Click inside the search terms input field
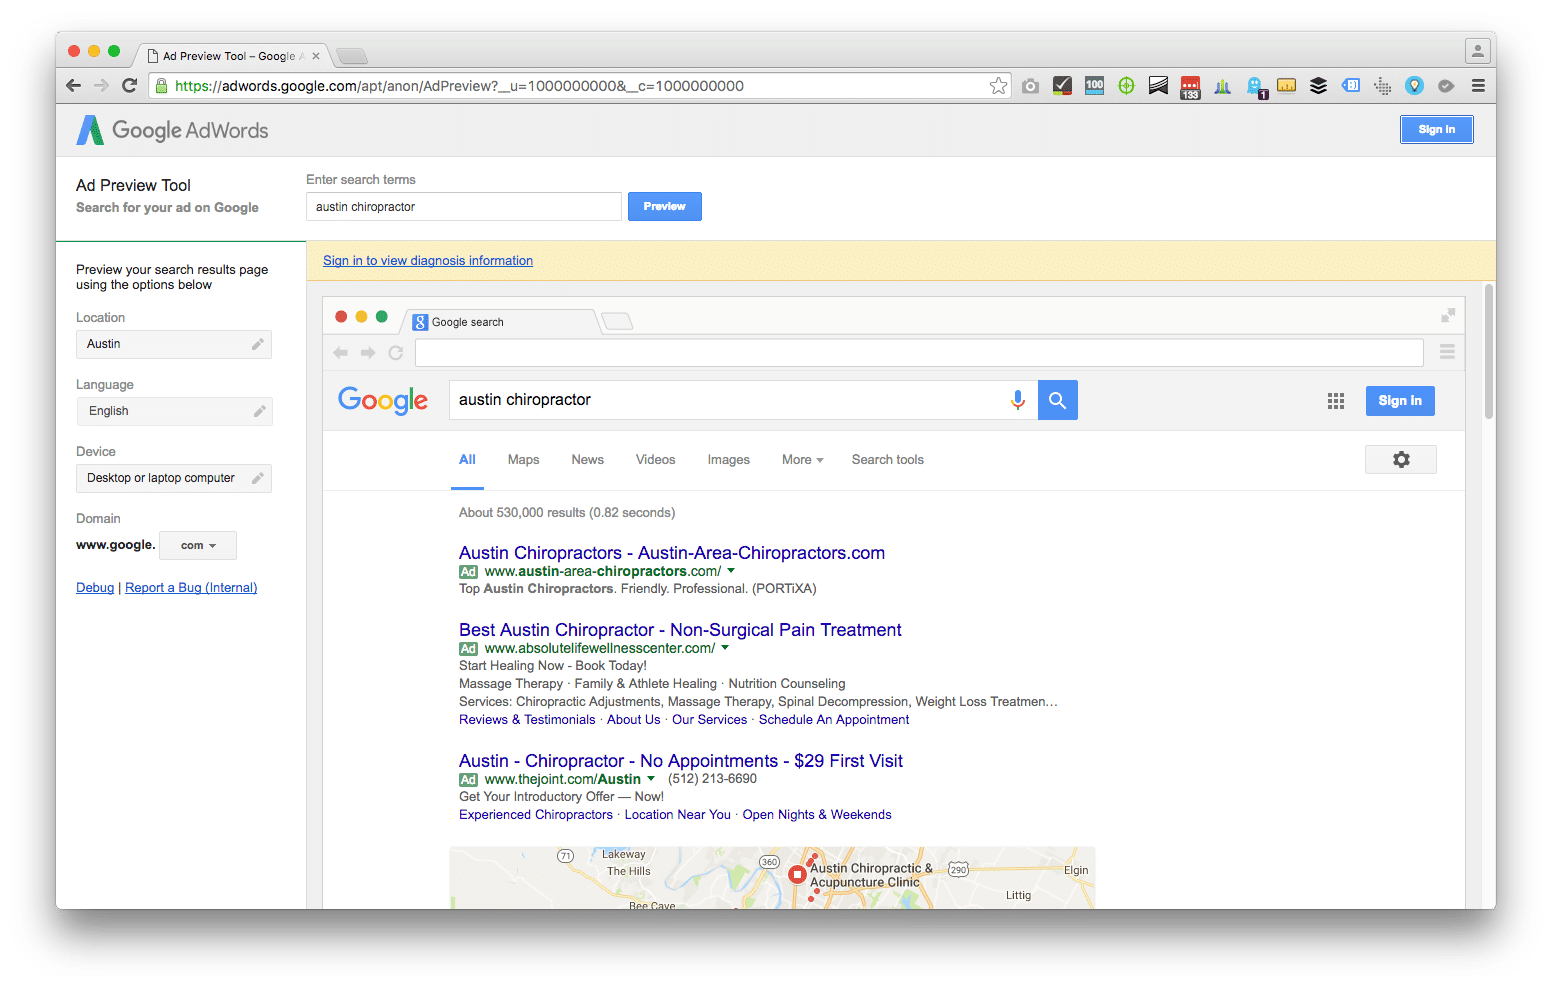This screenshot has height=989, width=1552. pyautogui.click(x=463, y=206)
